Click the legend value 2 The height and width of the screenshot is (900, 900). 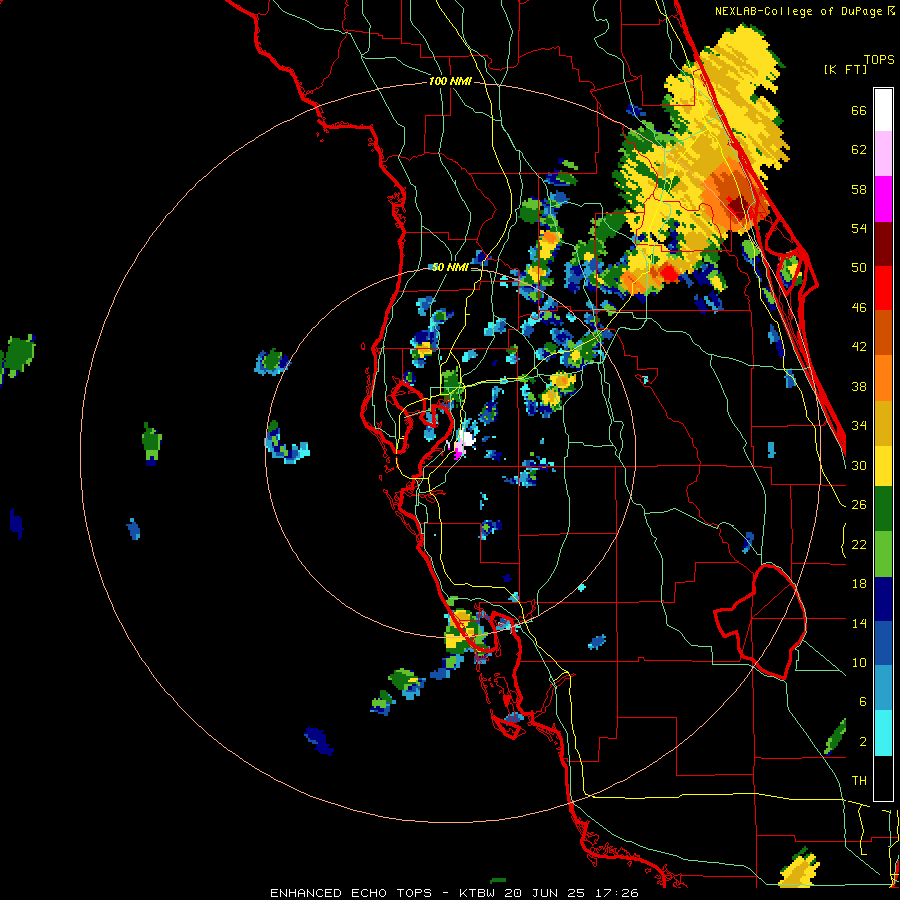coord(863,742)
